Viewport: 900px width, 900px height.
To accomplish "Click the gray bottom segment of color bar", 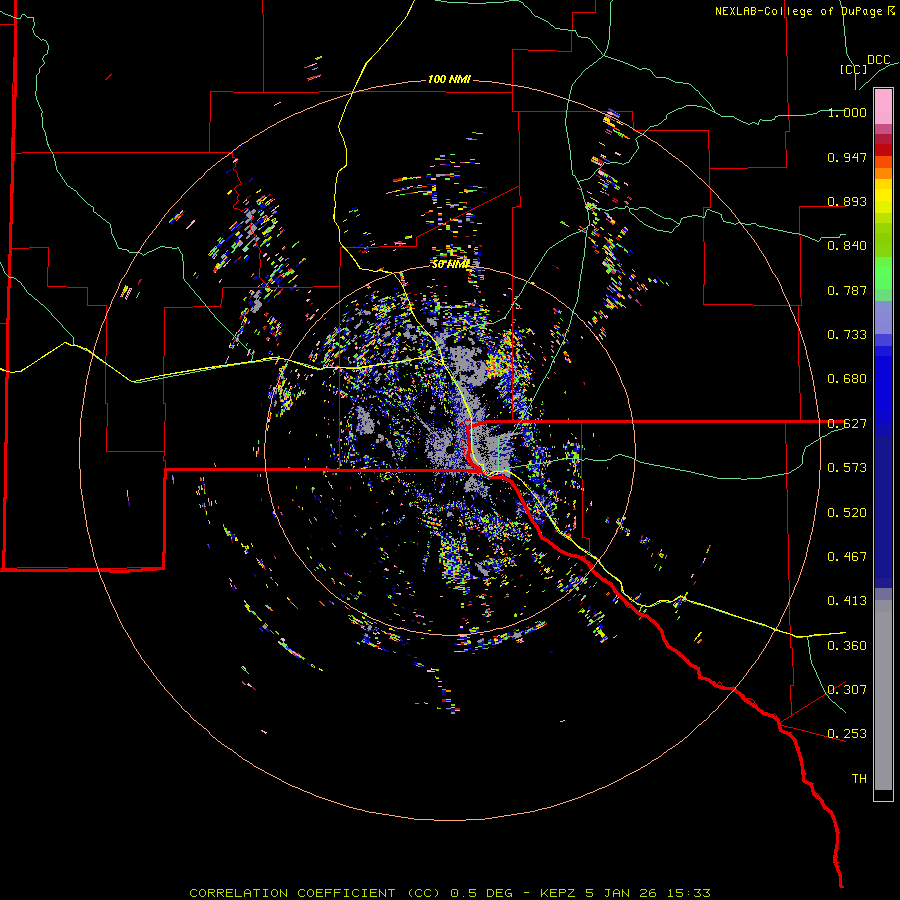I will 883,695.
